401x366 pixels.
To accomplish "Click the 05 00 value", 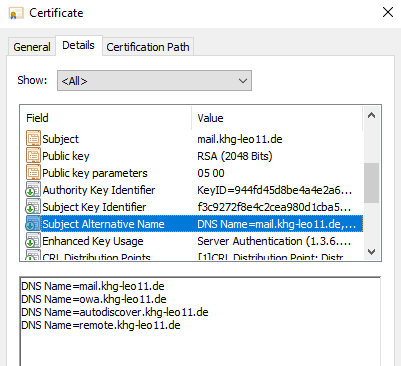I will click(211, 173).
